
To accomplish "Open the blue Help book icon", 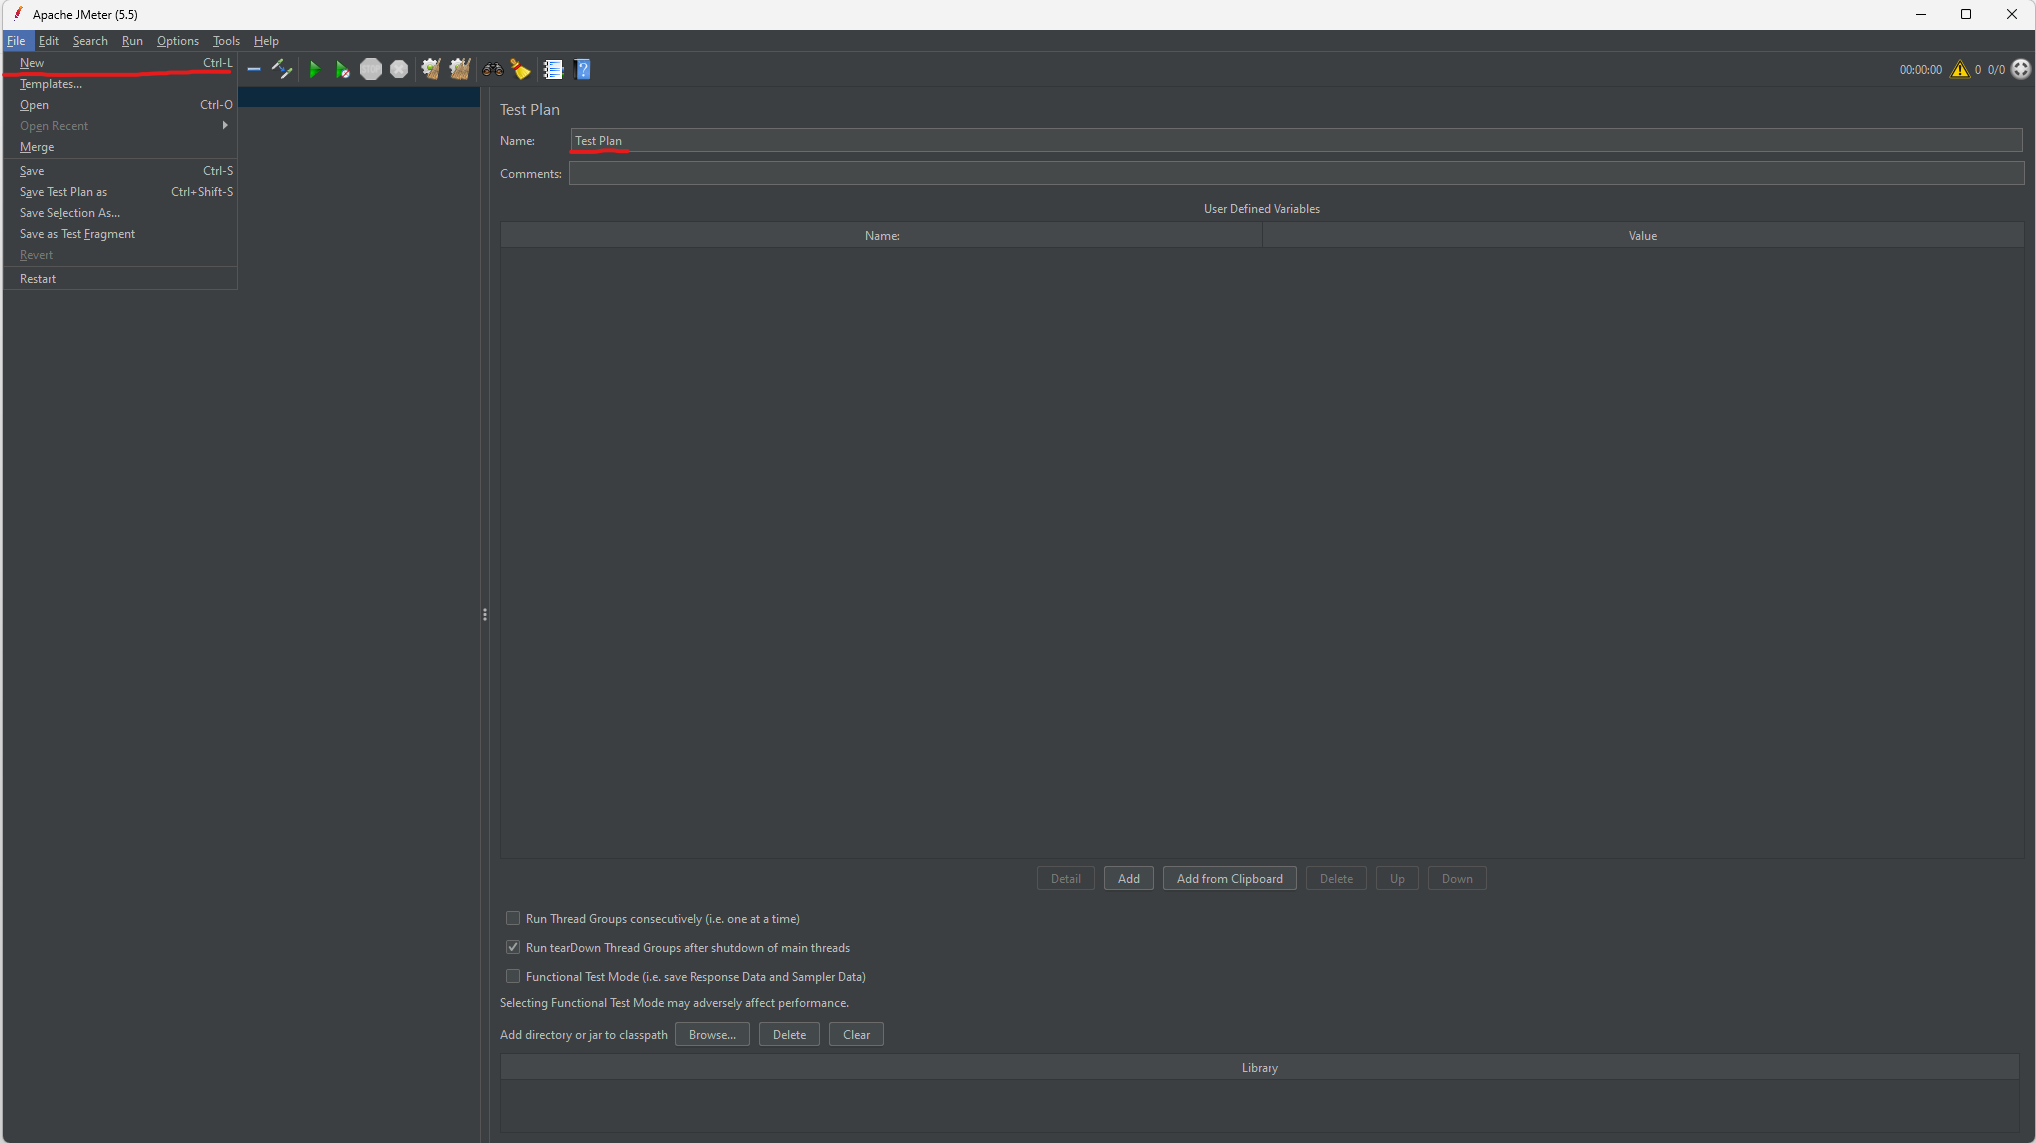I will point(583,69).
